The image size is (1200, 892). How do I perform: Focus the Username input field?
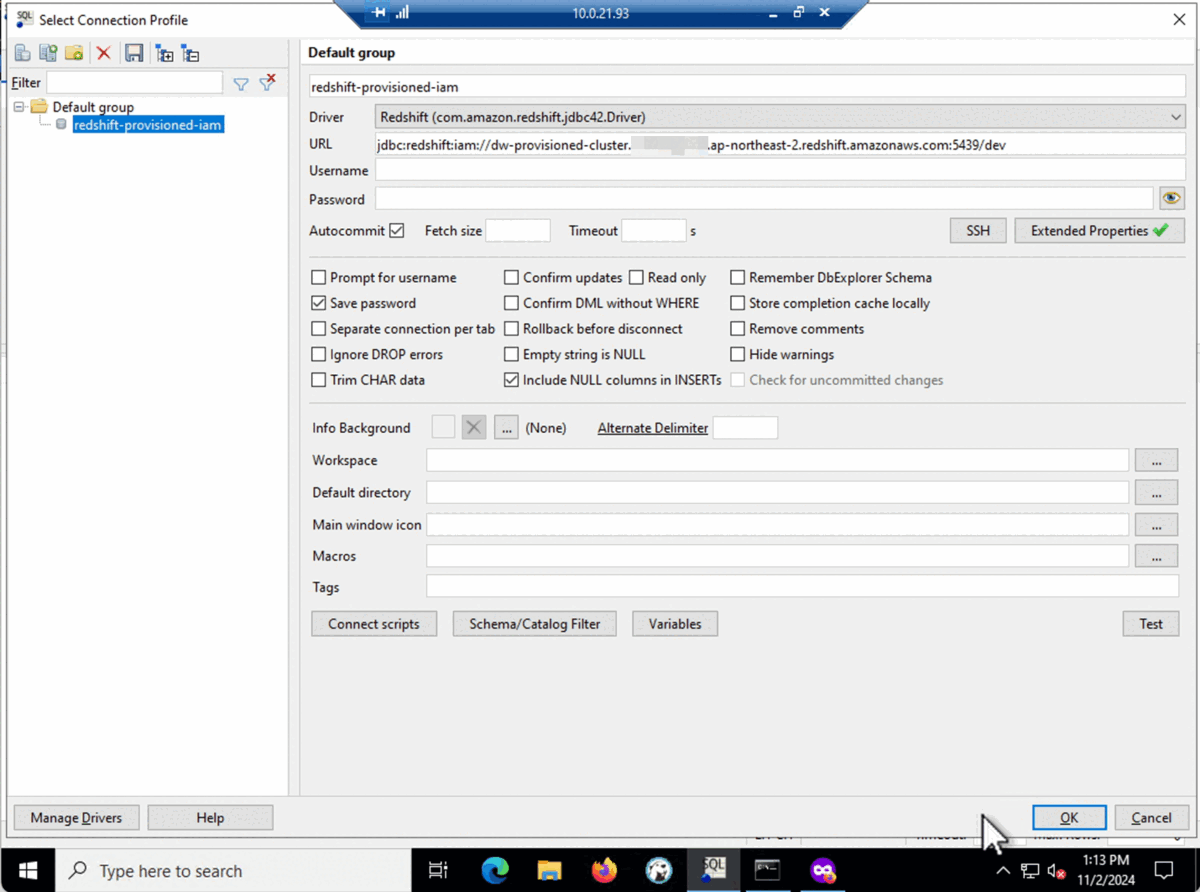click(x=780, y=171)
